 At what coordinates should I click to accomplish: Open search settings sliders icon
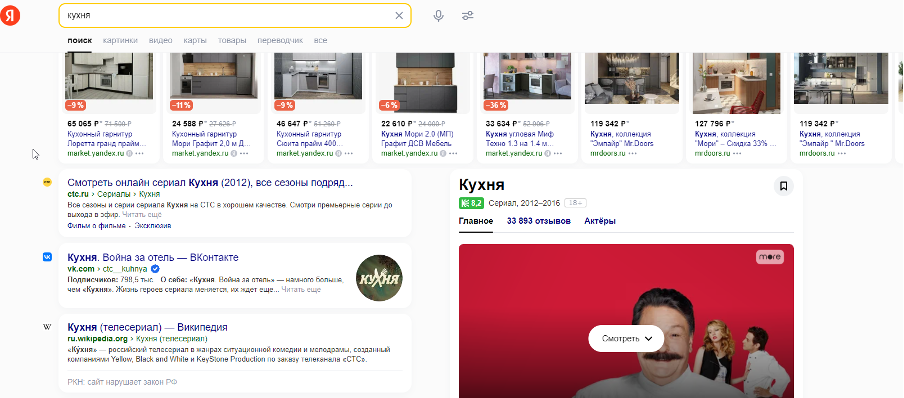[x=468, y=16]
